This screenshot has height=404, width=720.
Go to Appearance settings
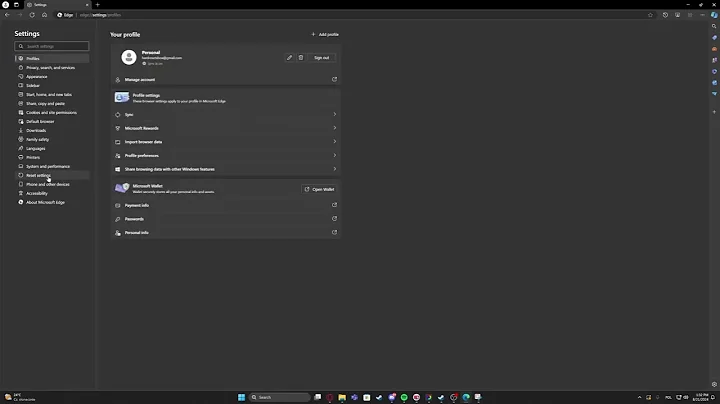tap(52, 77)
